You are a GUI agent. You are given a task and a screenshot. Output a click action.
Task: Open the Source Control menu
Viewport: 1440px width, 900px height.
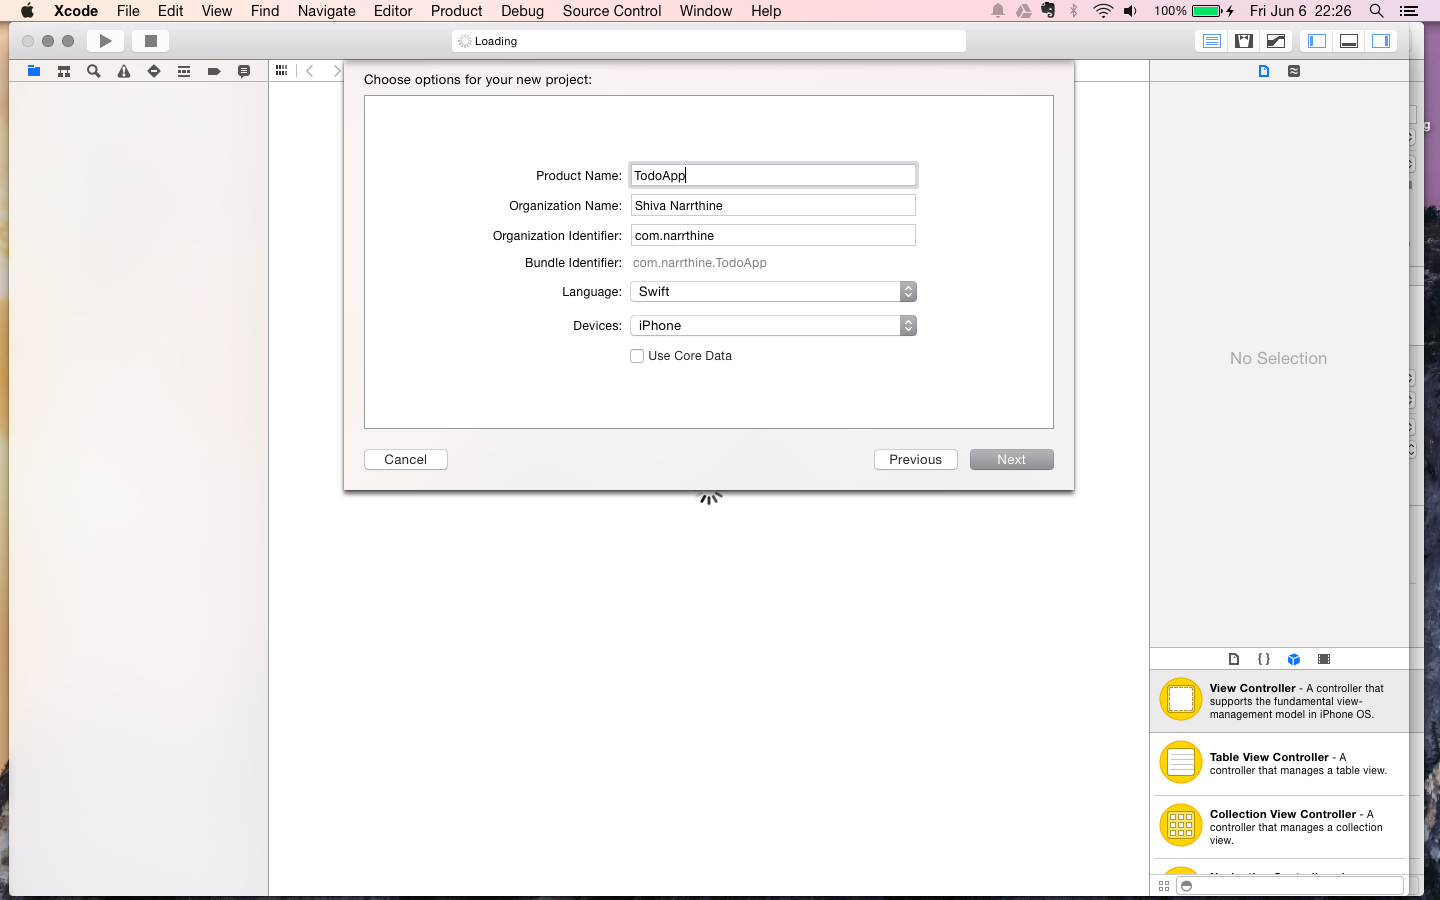coord(612,11)
